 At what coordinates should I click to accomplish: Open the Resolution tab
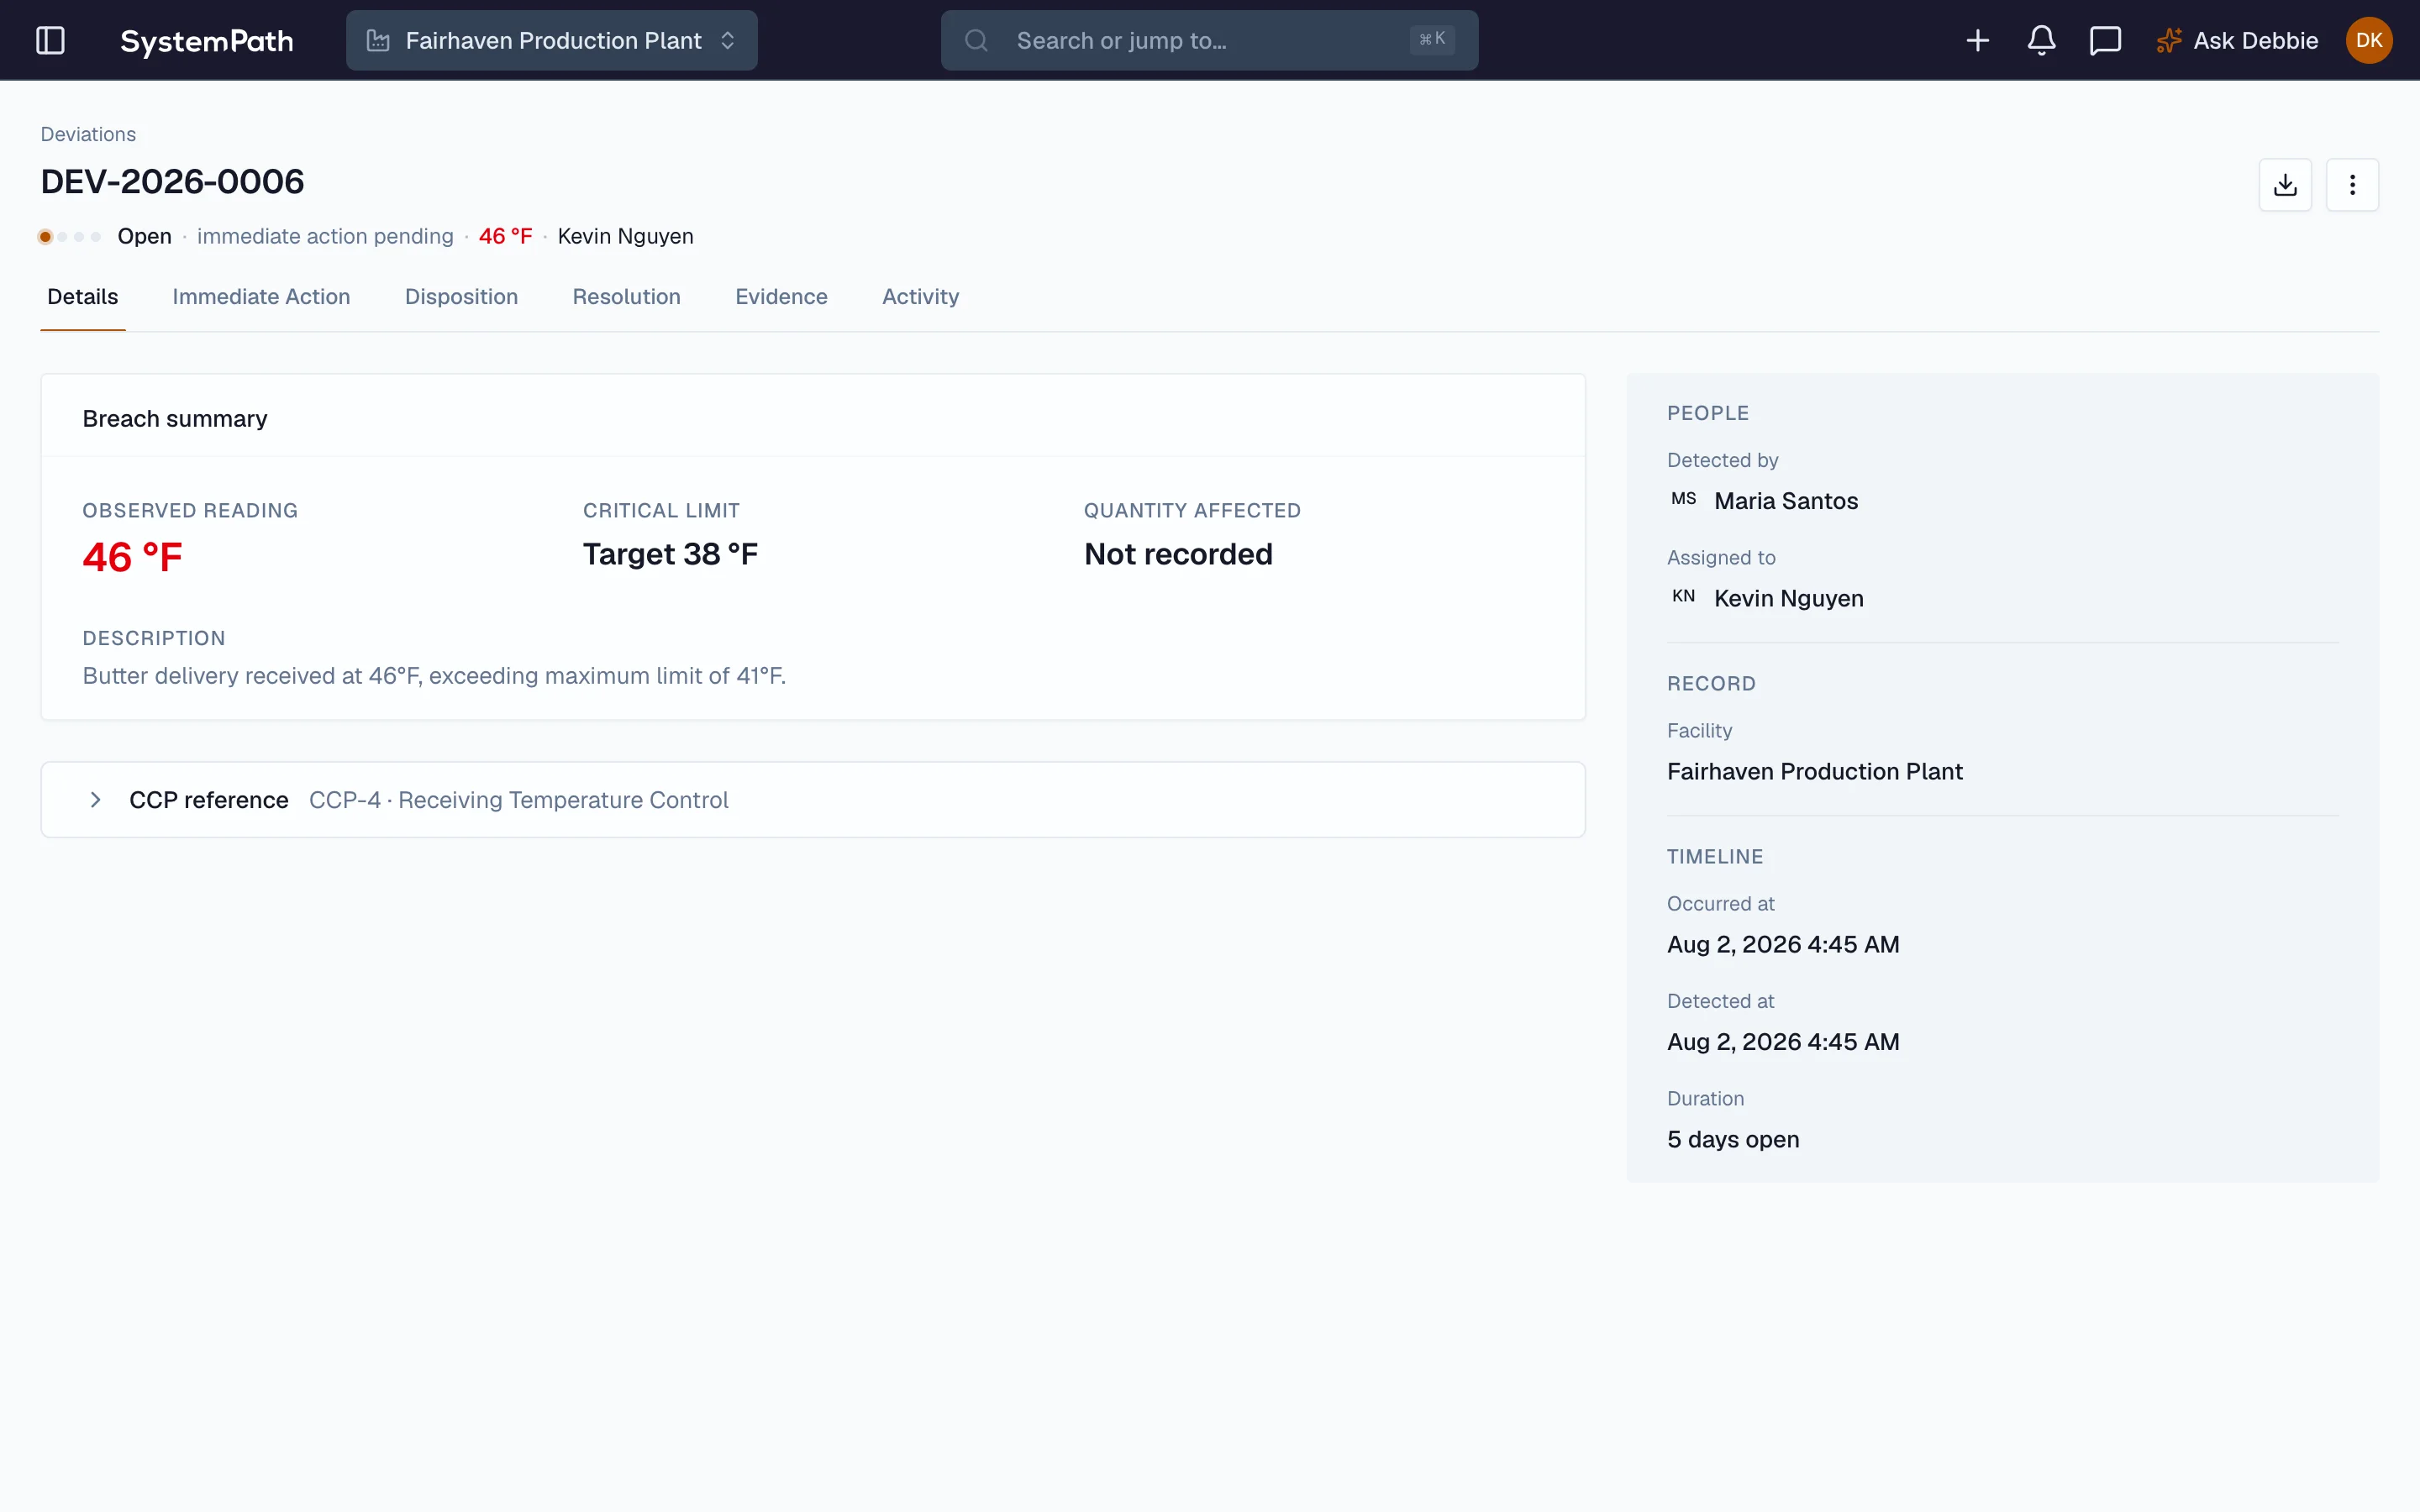626,297
